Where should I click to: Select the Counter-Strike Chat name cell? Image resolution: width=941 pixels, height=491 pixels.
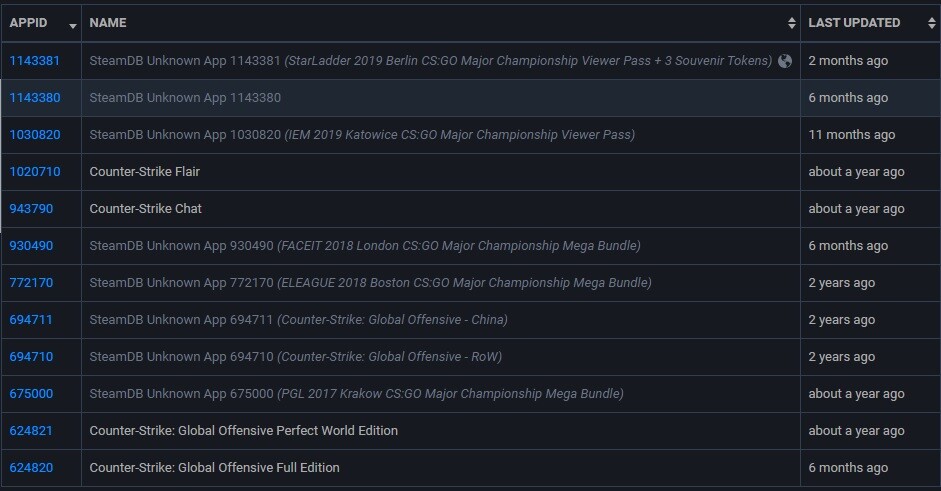pyautogui.click(x=146, y=209)
